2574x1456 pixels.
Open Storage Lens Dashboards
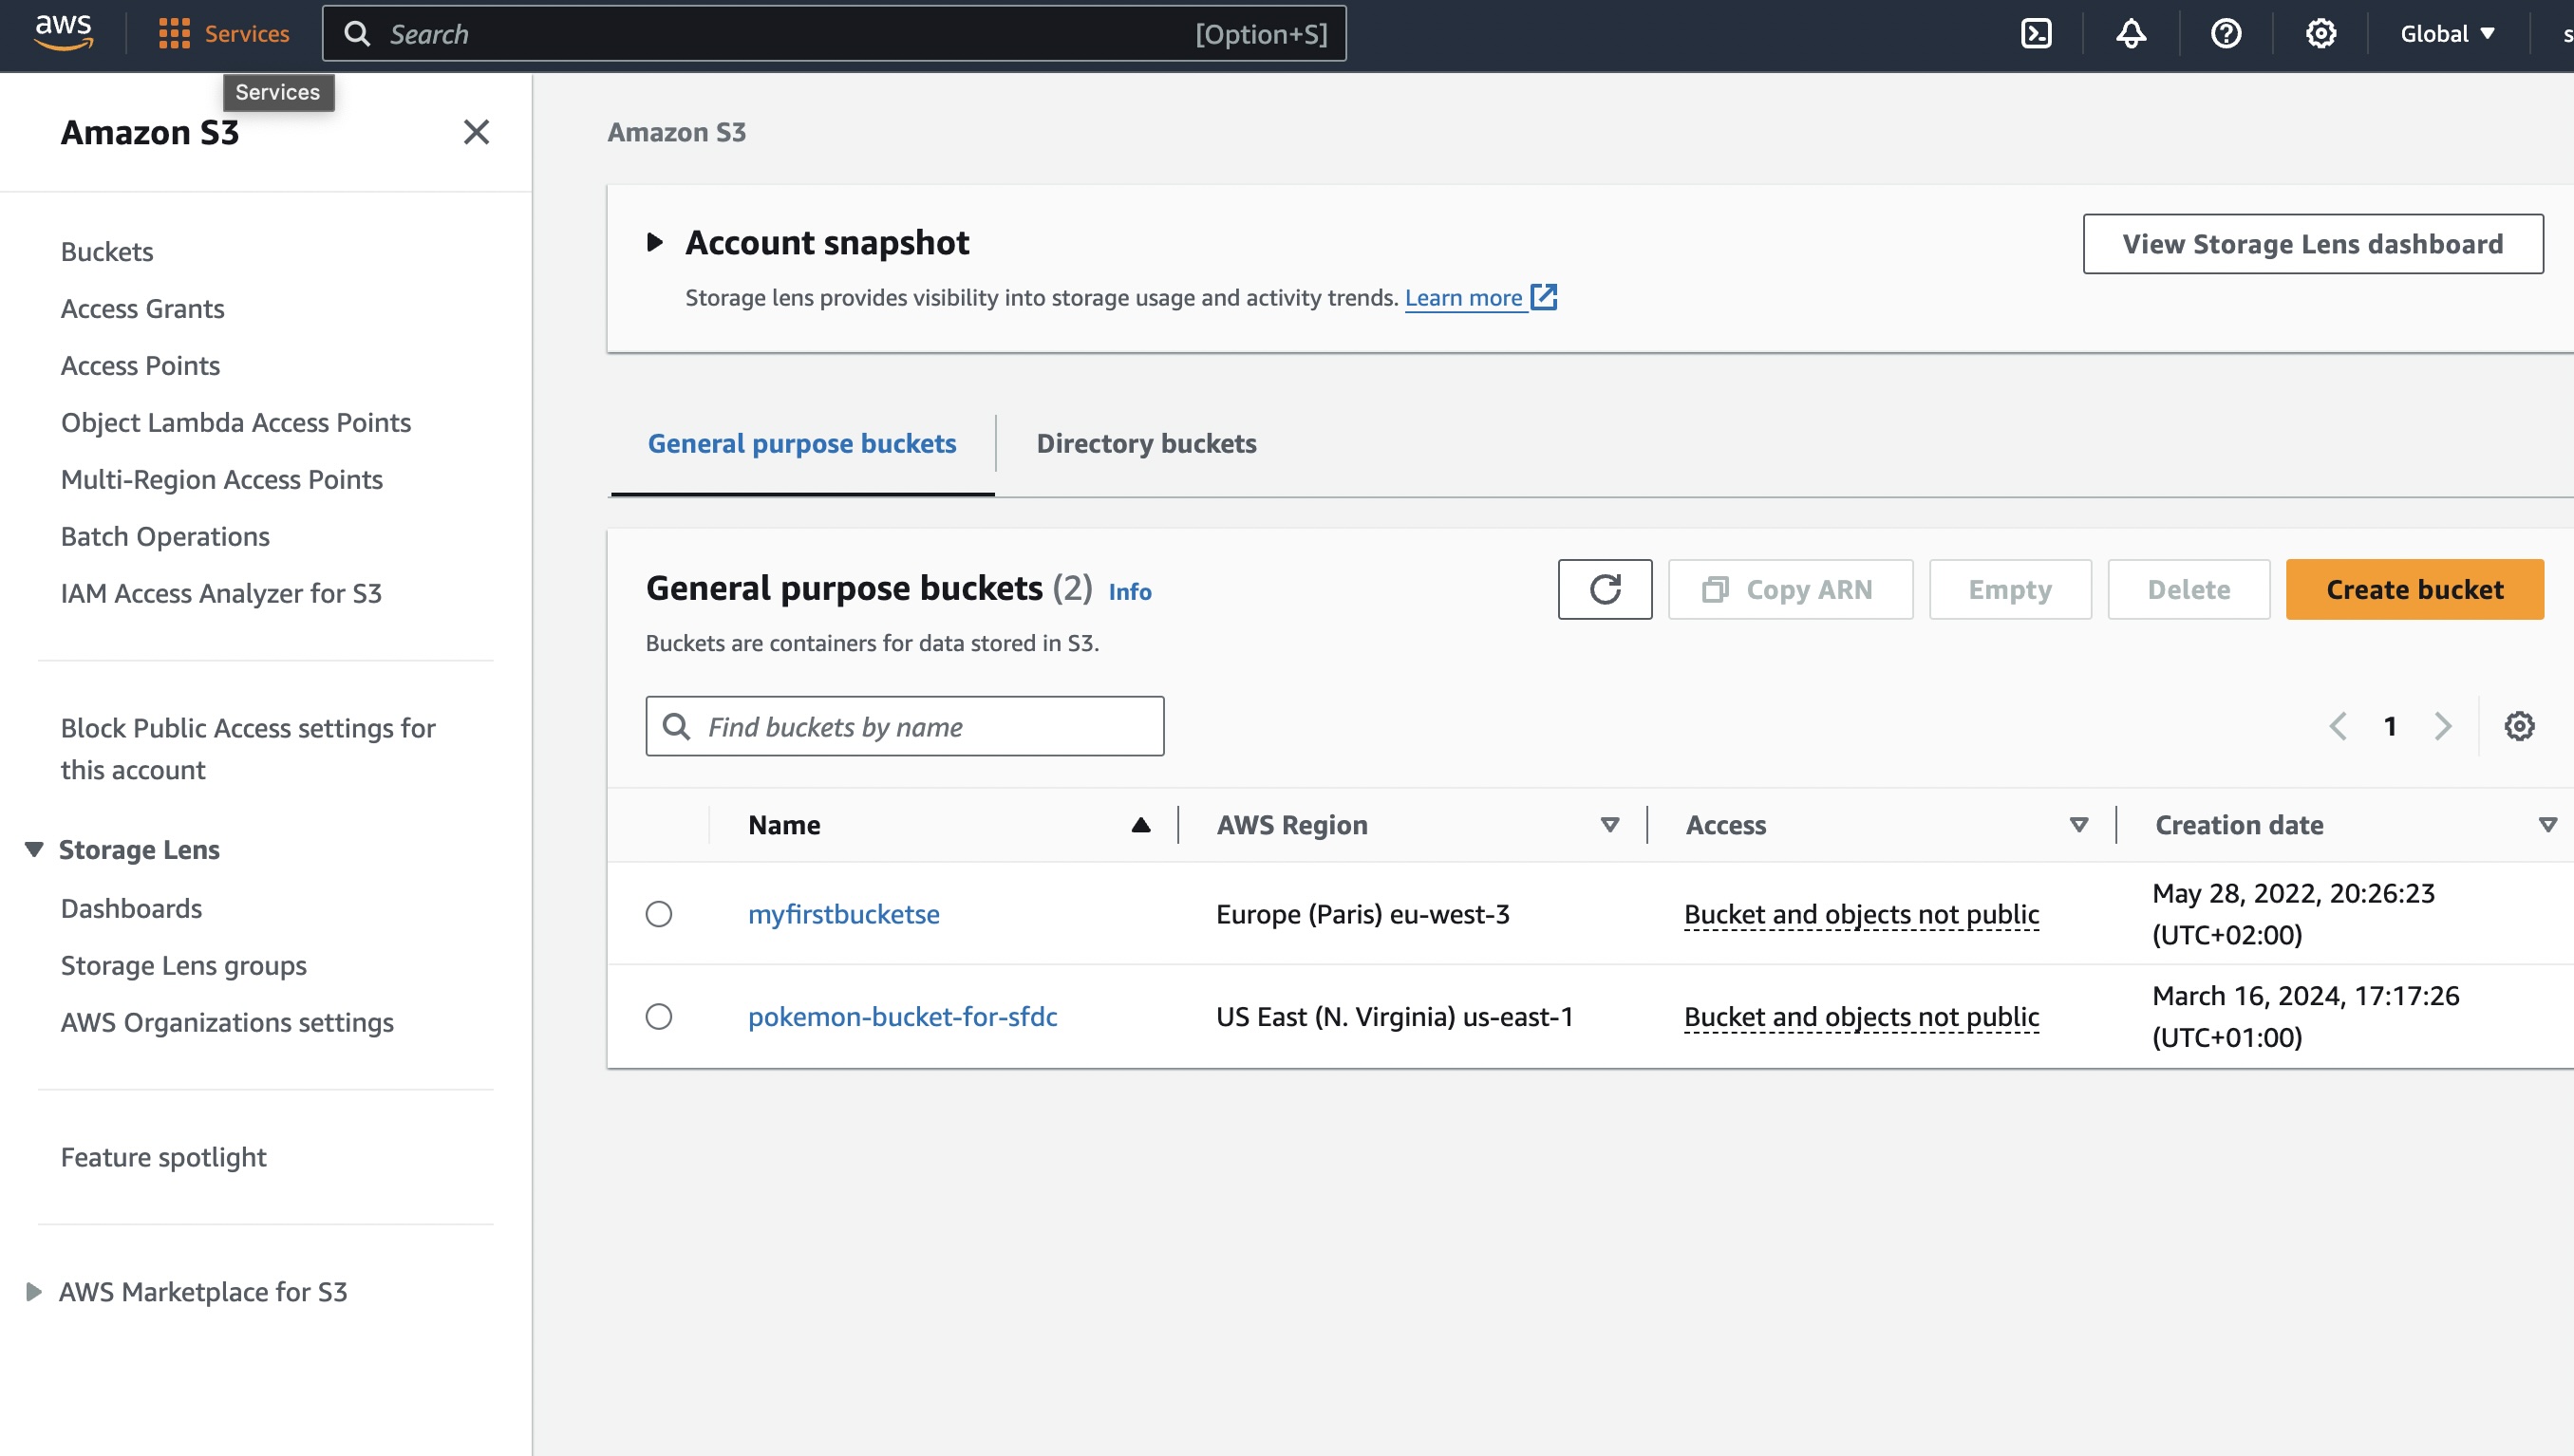[x=131, y=908]
